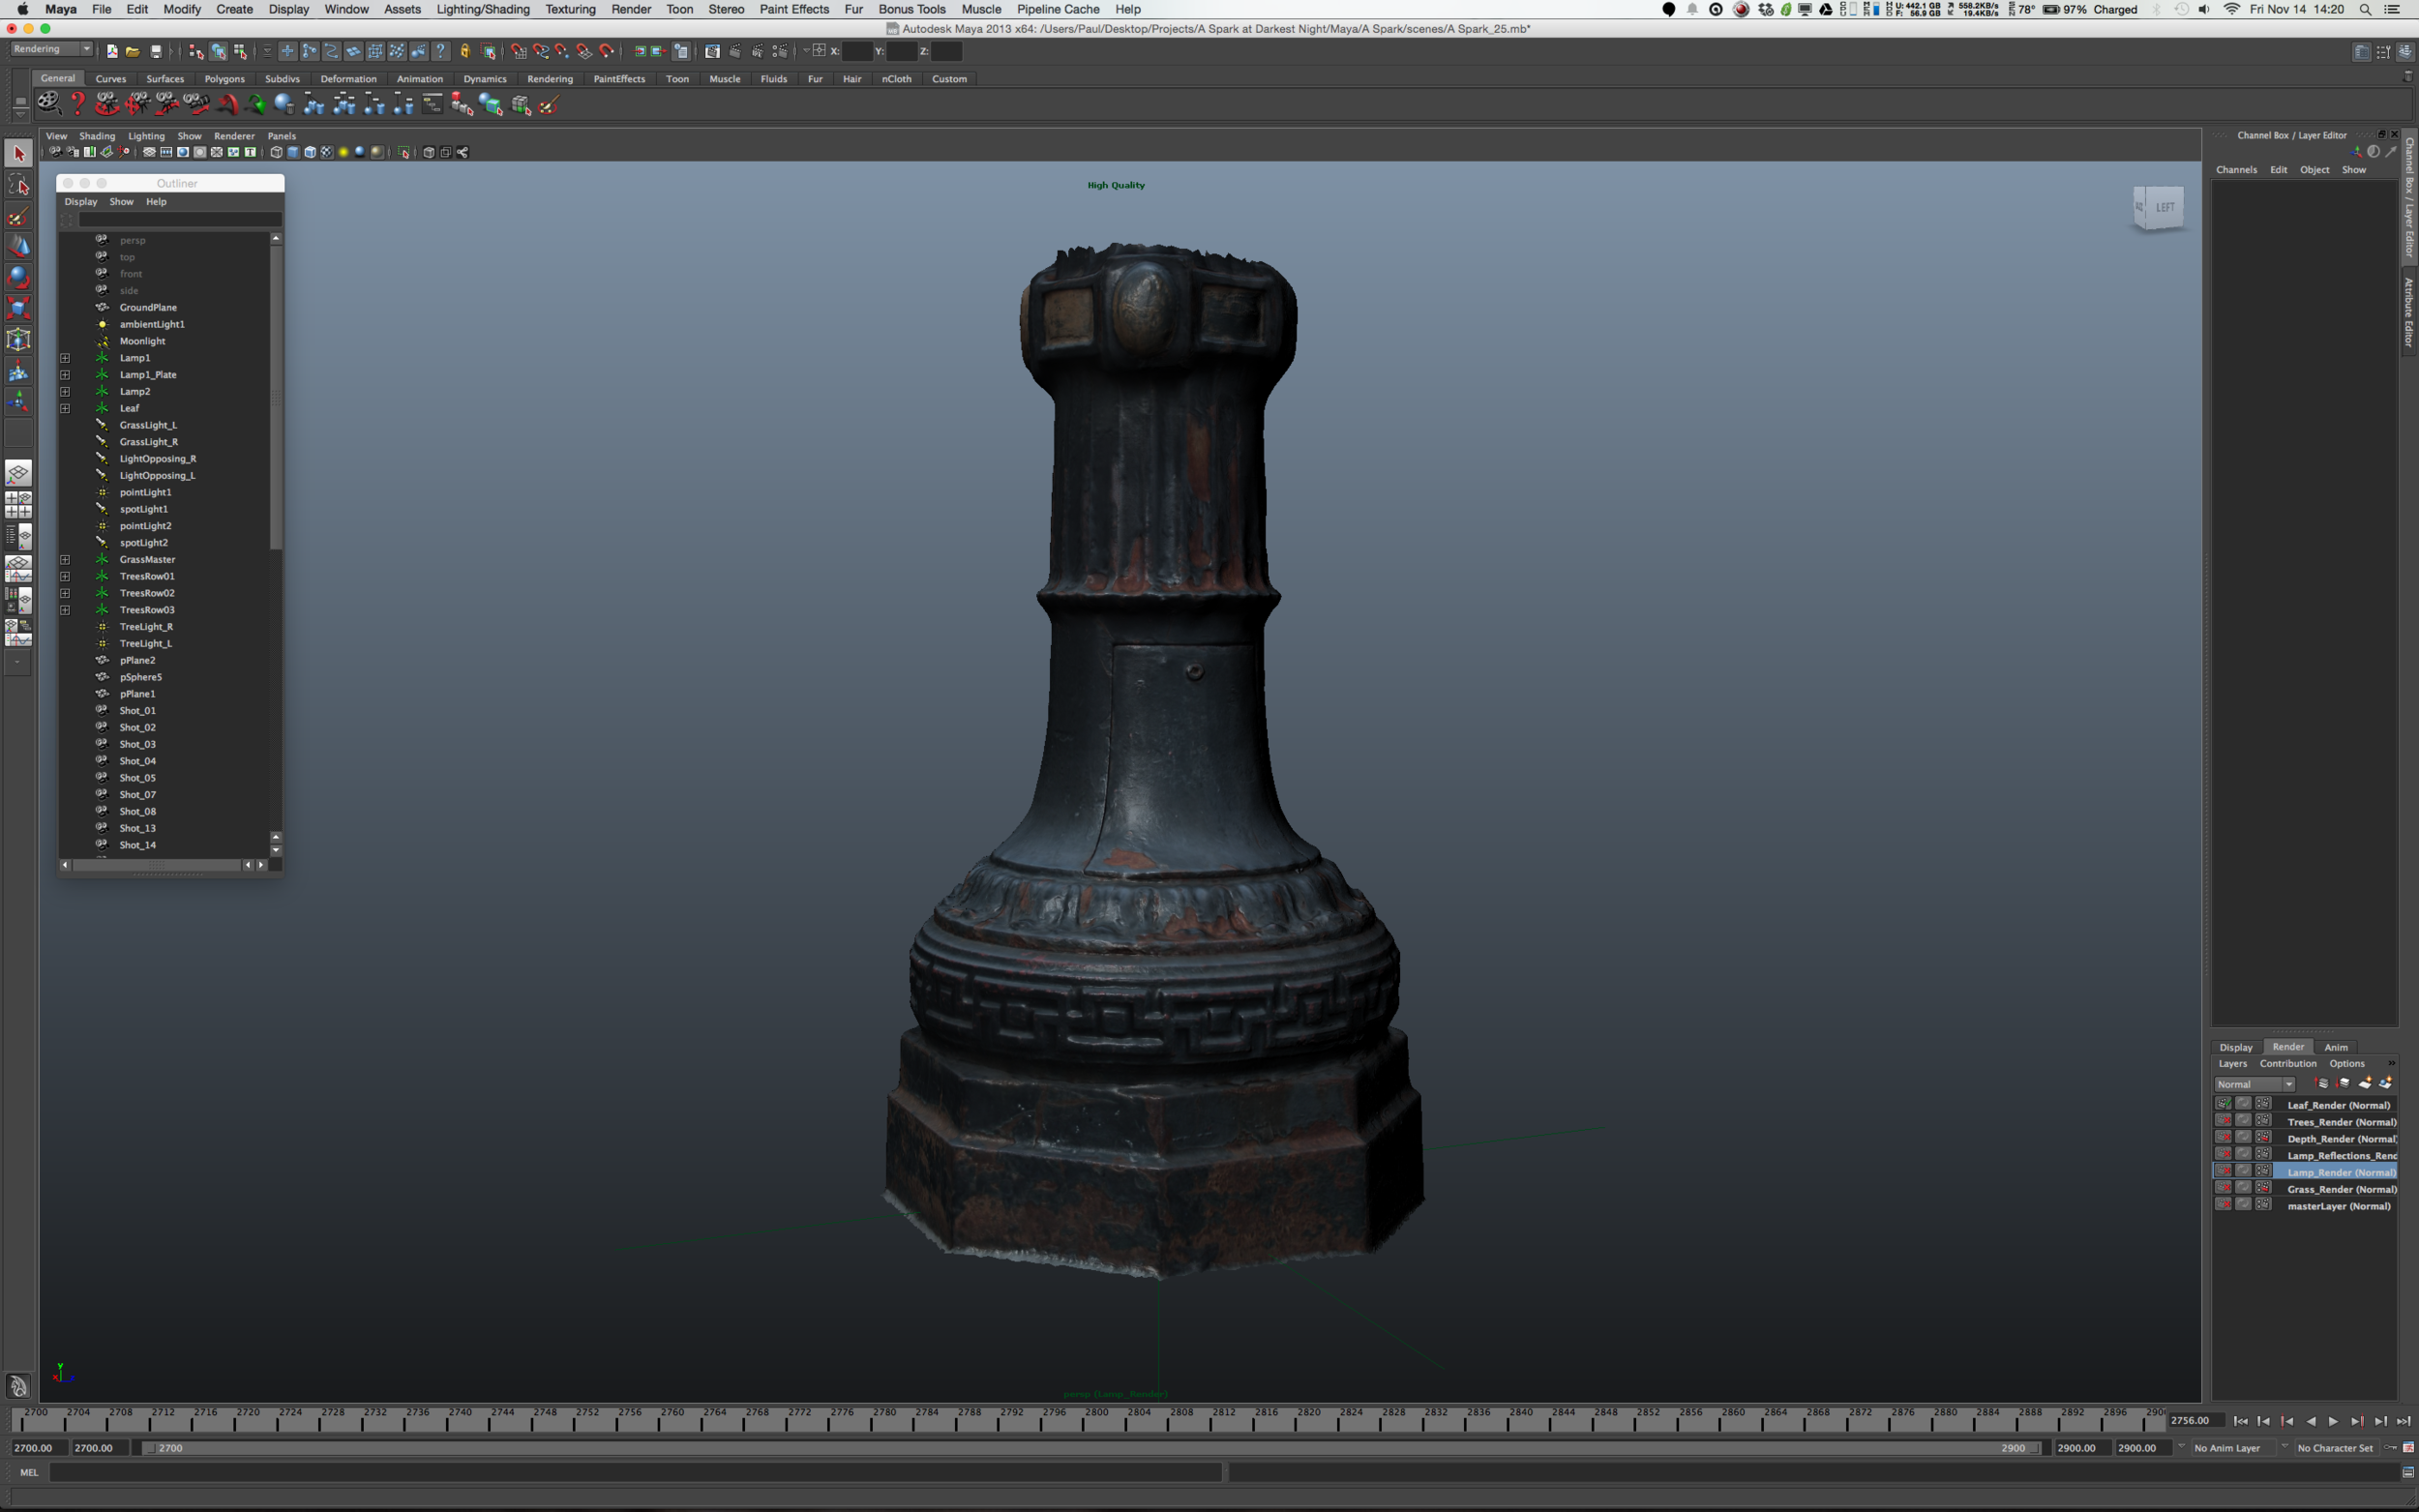Enable snap to points magnet icon

tap(562, 51)
